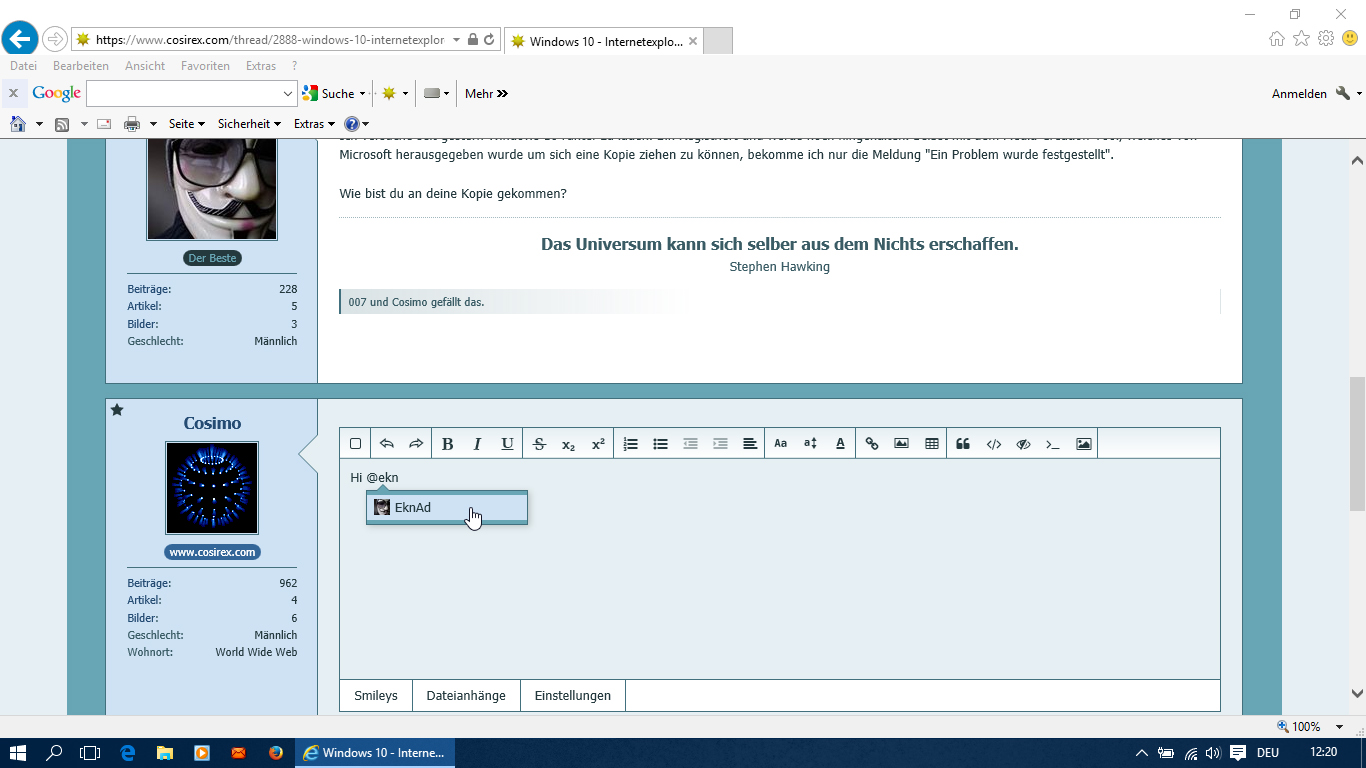The height and width of the screenshot is (768, 1366).
Task: Click the Home page icon
Action: [x=17, y=124]
